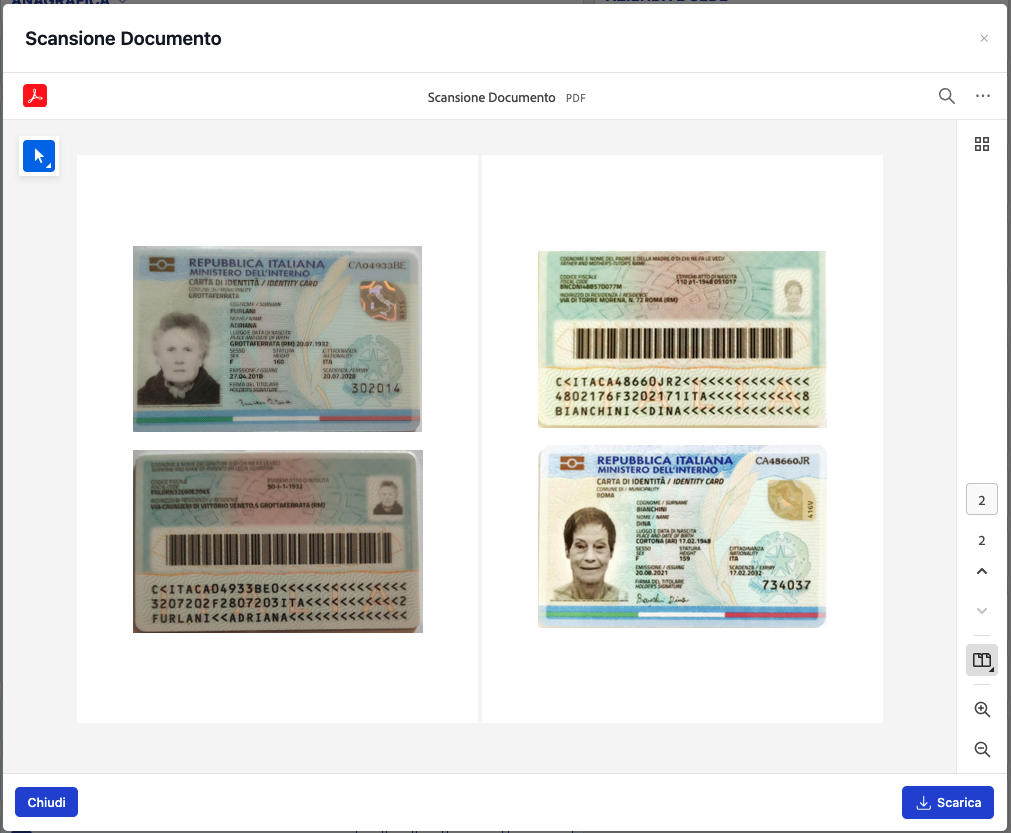
Task: Zoom out with the magnifier minus icon
Action: pos(982,749)
